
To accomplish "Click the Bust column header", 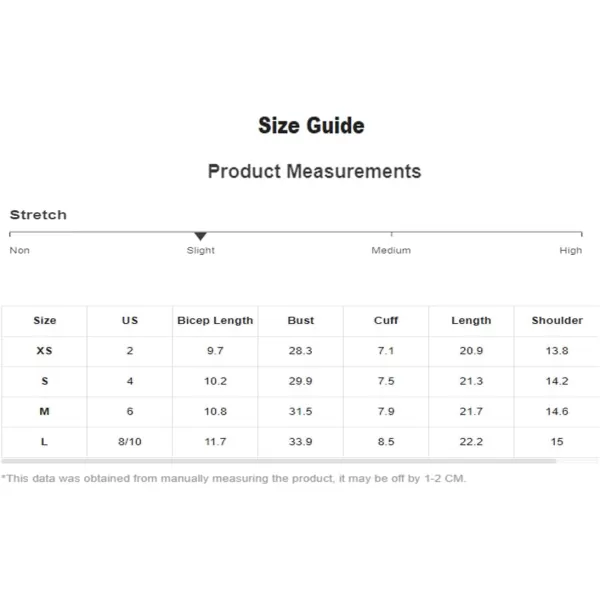I will (300, 320).
